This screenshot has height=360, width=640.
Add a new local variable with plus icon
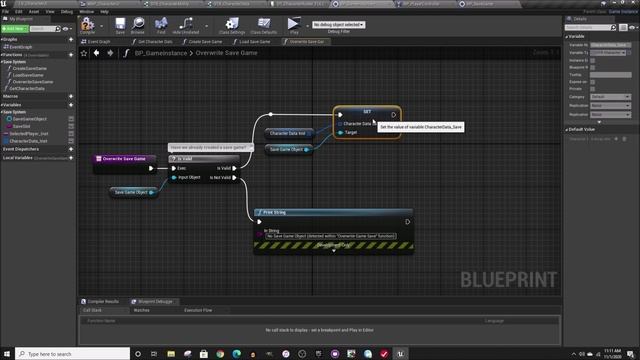[71, 158]
